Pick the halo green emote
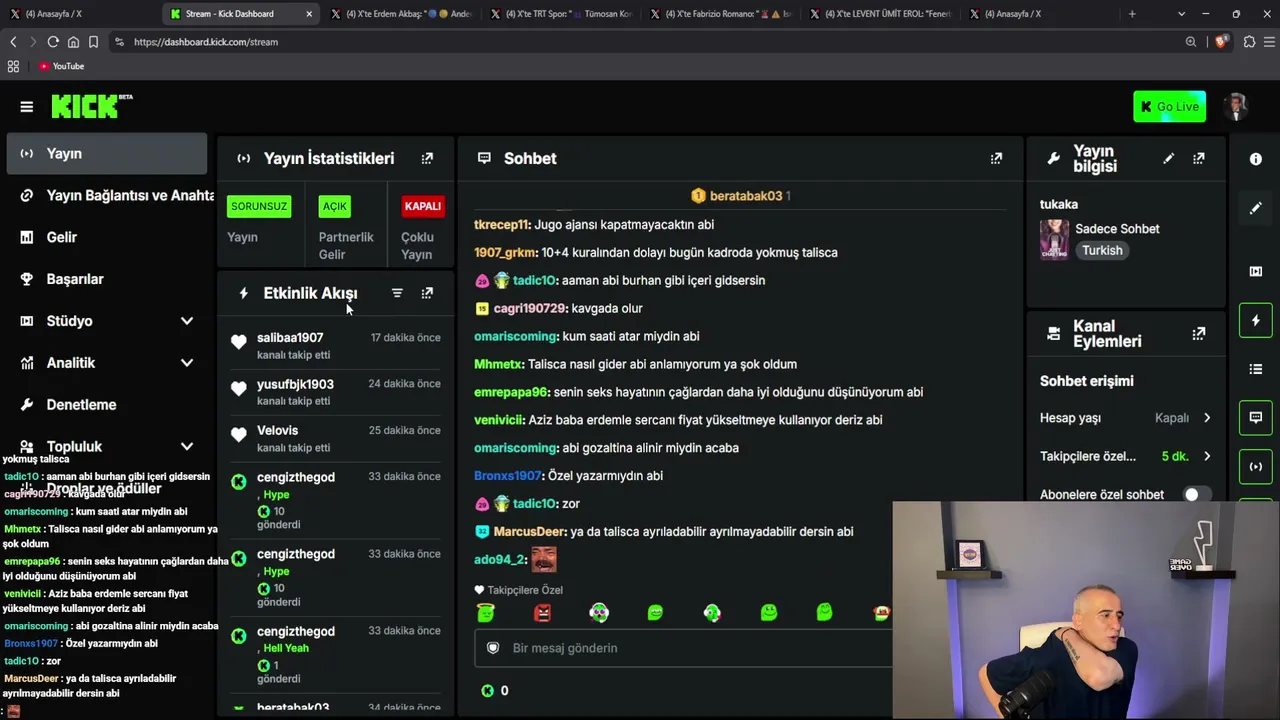 pos(486,612)
